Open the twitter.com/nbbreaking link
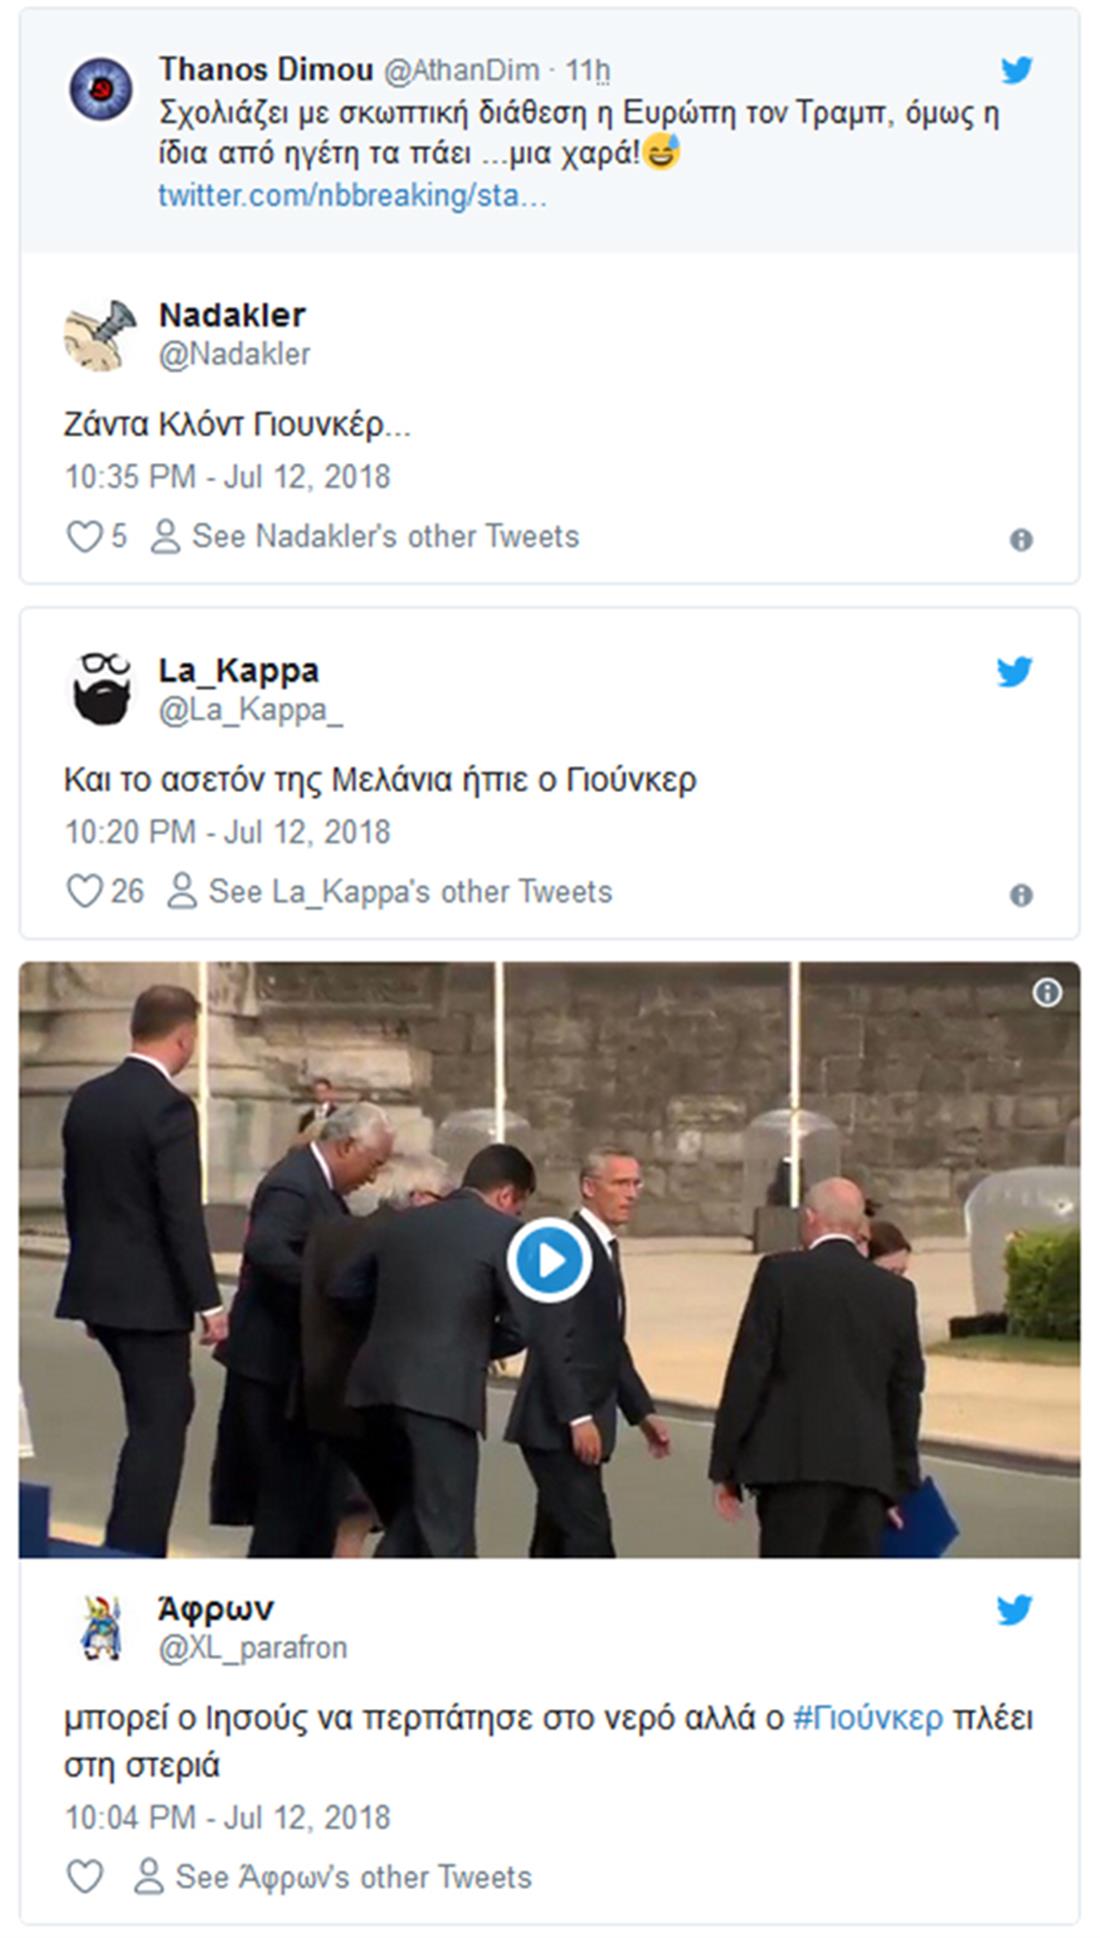Viewport: 1100px width, 1938px height. pyautogui.click(x=352, y=195)
